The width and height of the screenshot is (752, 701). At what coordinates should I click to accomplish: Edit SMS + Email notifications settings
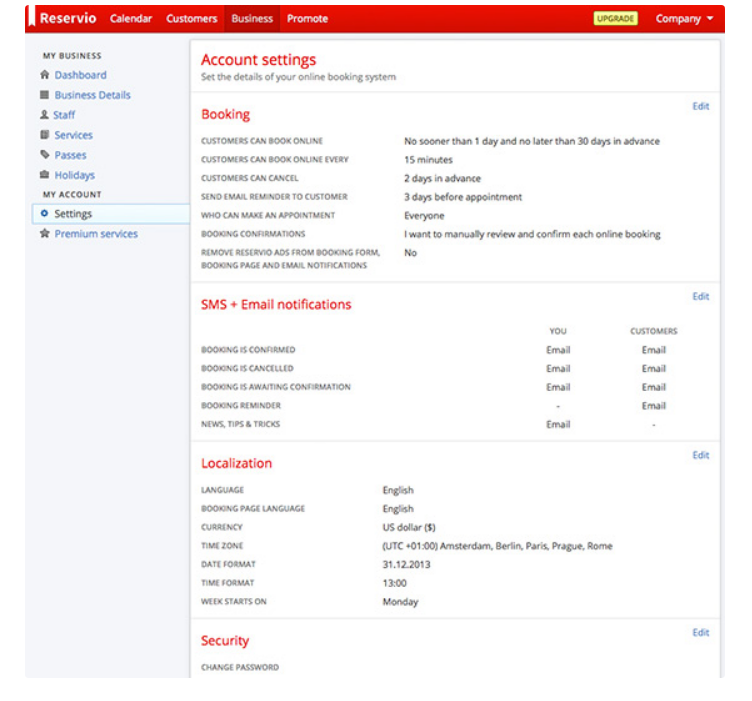[x=700, y=296]
